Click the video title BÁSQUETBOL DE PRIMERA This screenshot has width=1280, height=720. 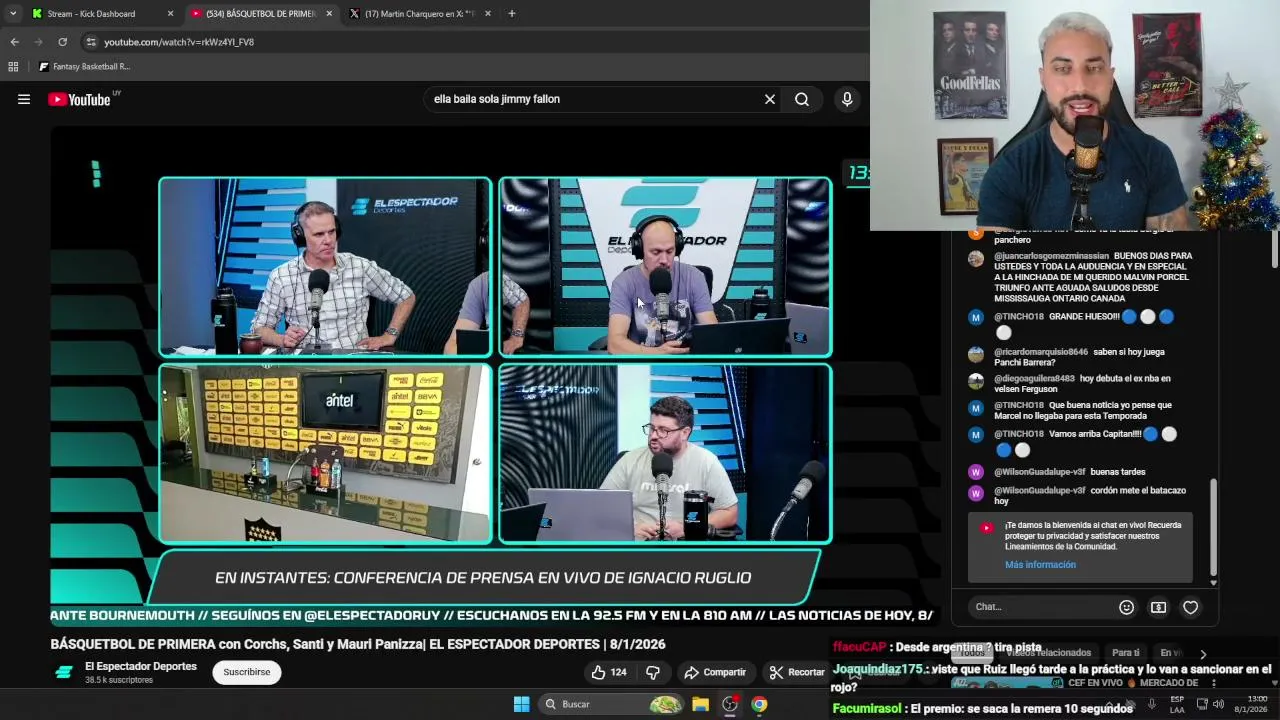(358, 644)
